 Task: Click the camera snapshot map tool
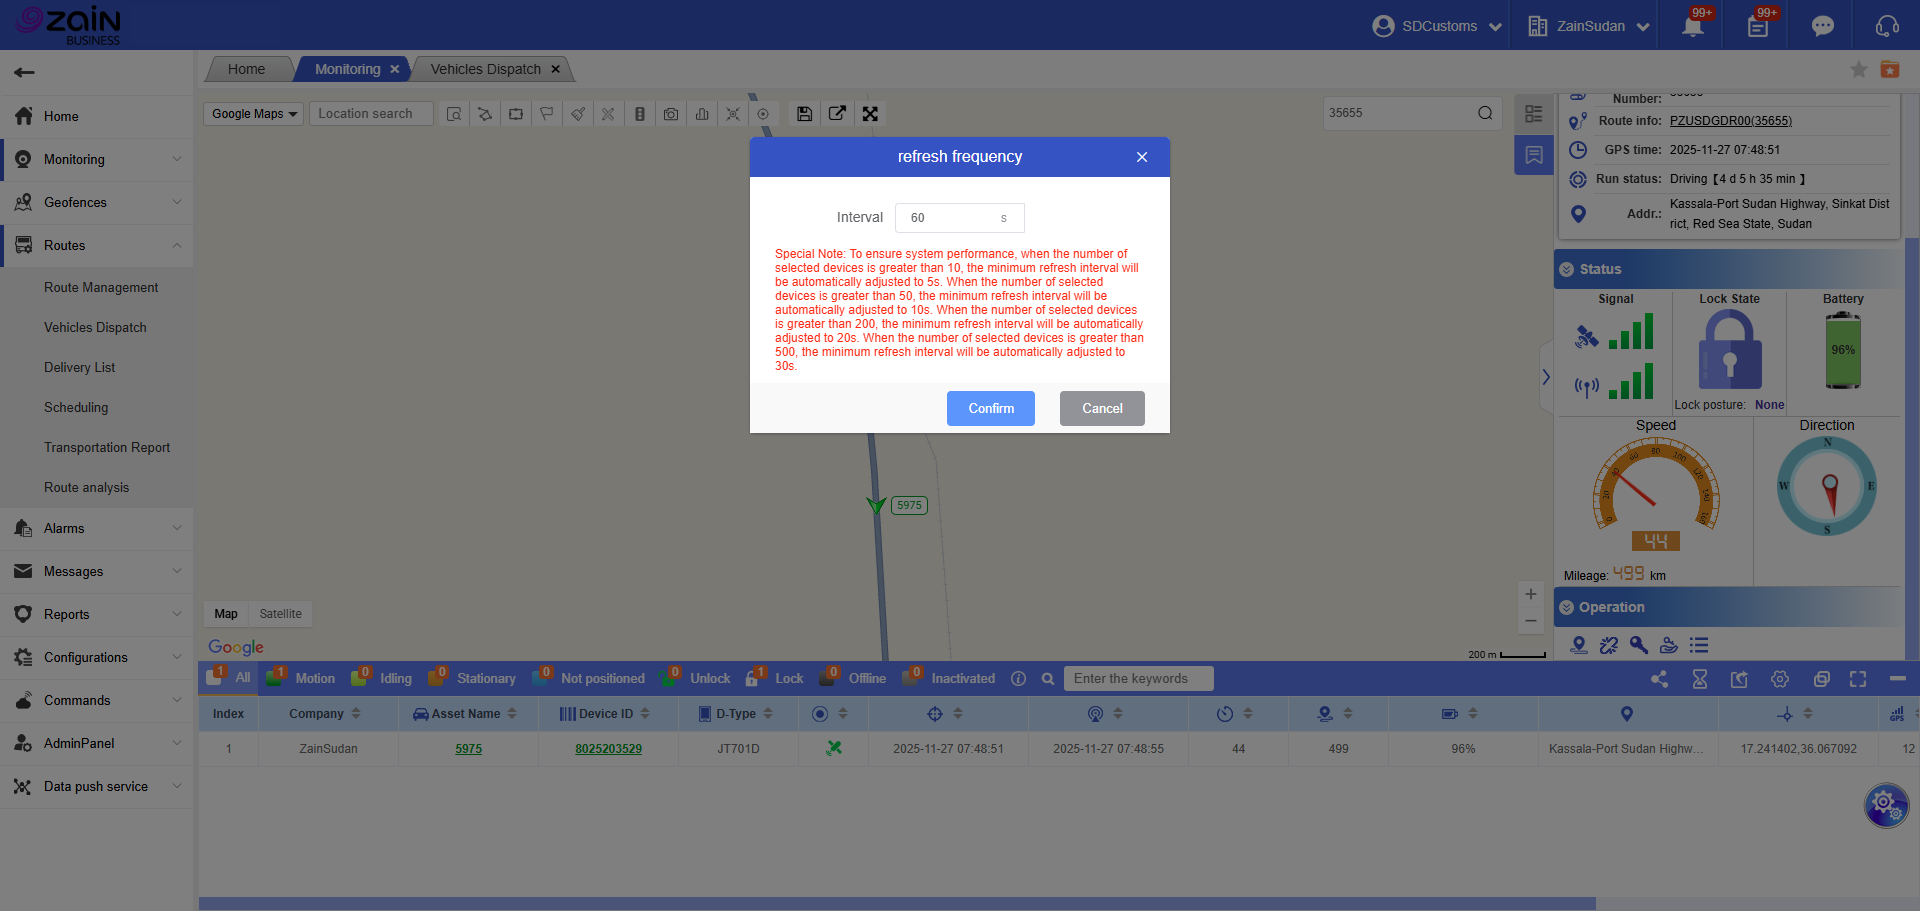point(671,114)
